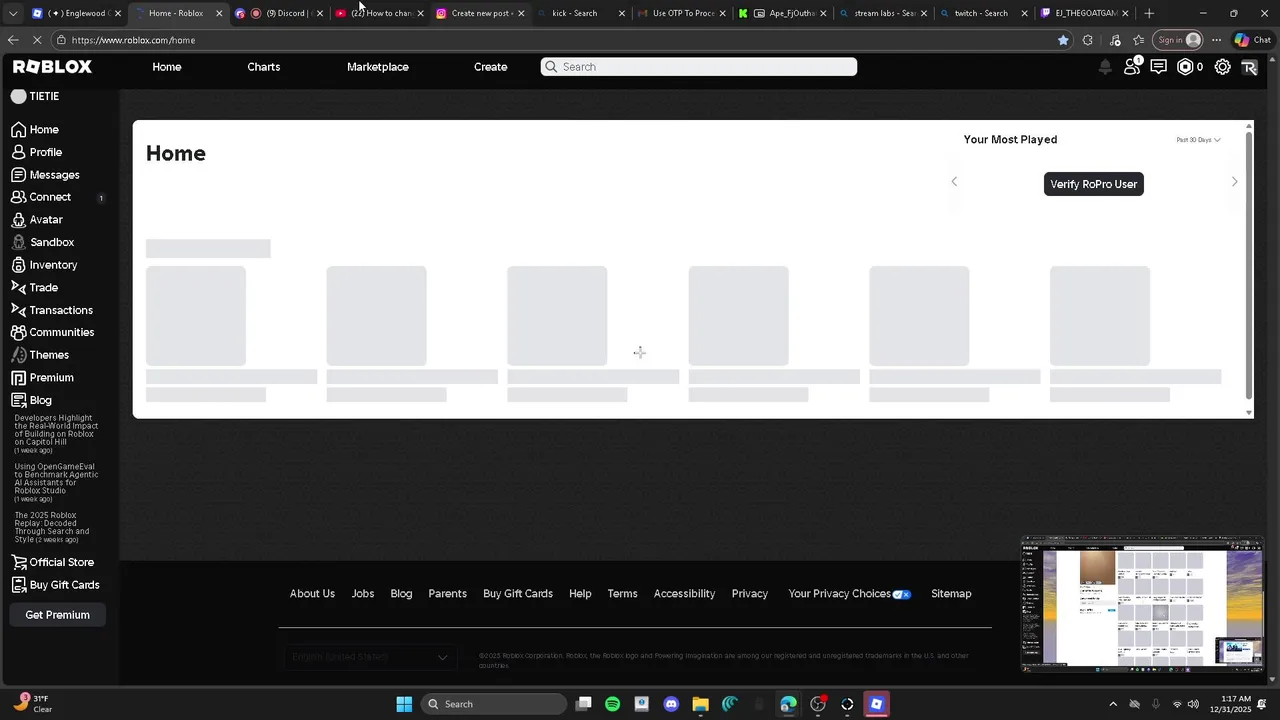This screenshot has width=1280, height=720.
Task: Open the media control music icon in toolbar
Action: point(1115,40)
